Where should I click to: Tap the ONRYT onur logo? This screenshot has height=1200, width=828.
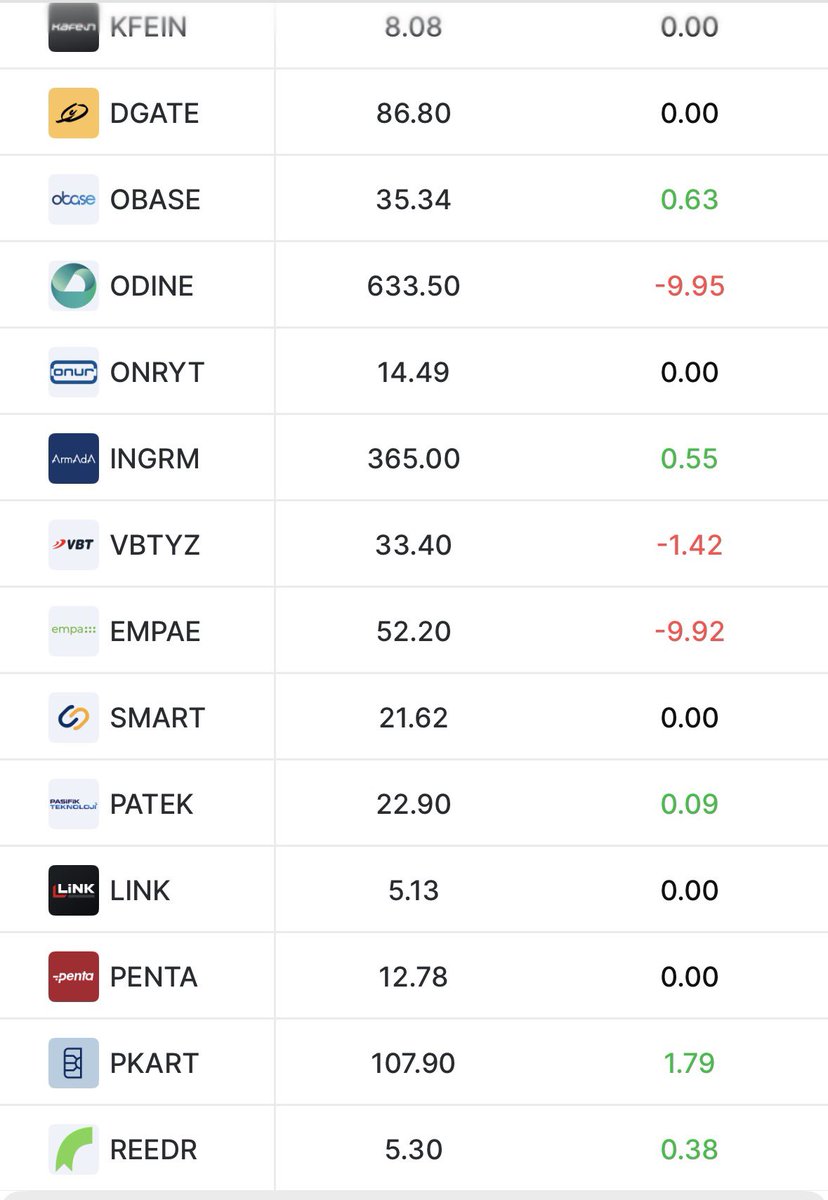tap(74, 372)
